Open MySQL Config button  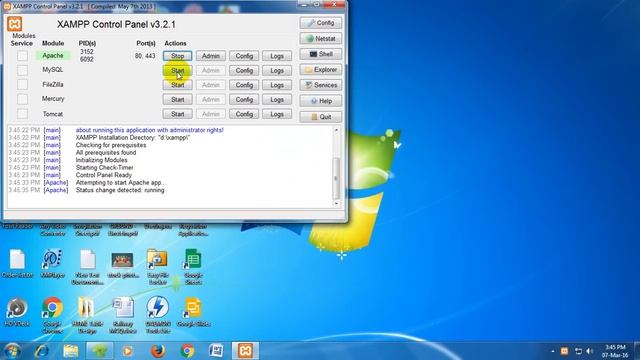pos(244,71)
